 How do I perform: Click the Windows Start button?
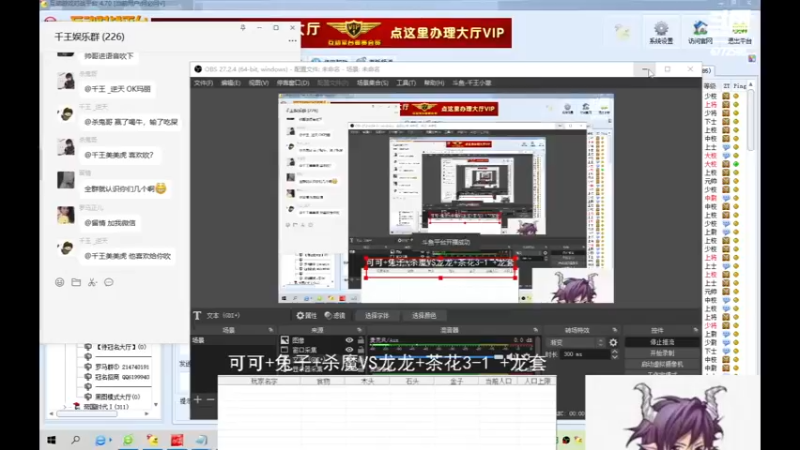(52, 440)
